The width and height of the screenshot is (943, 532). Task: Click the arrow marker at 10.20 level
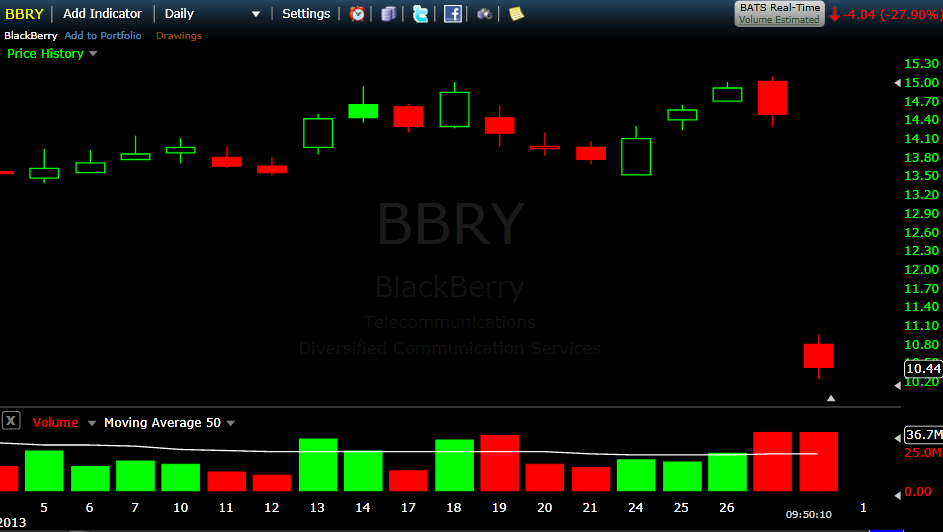(x=897, y=385)
